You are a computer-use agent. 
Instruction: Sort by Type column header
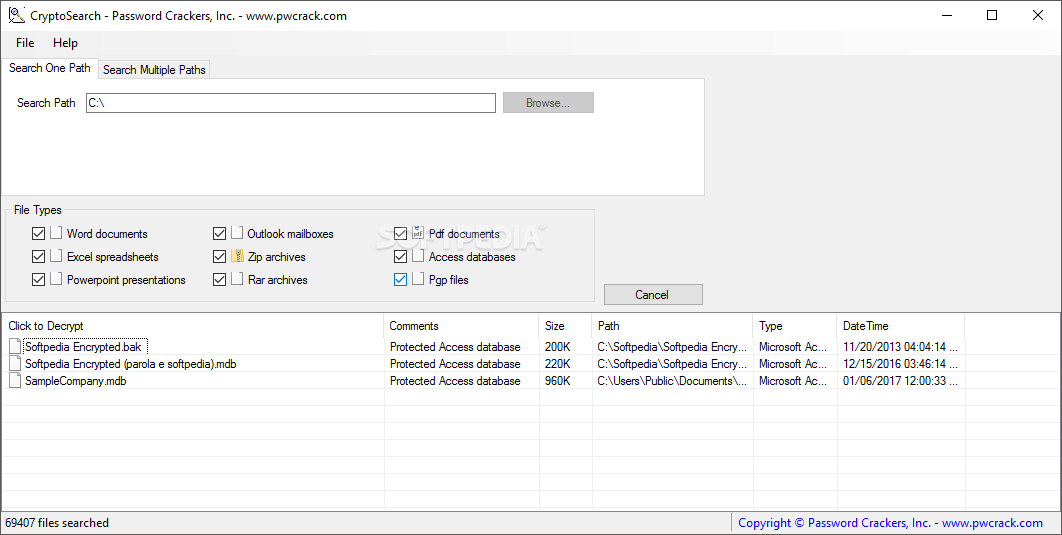[794, 326]
